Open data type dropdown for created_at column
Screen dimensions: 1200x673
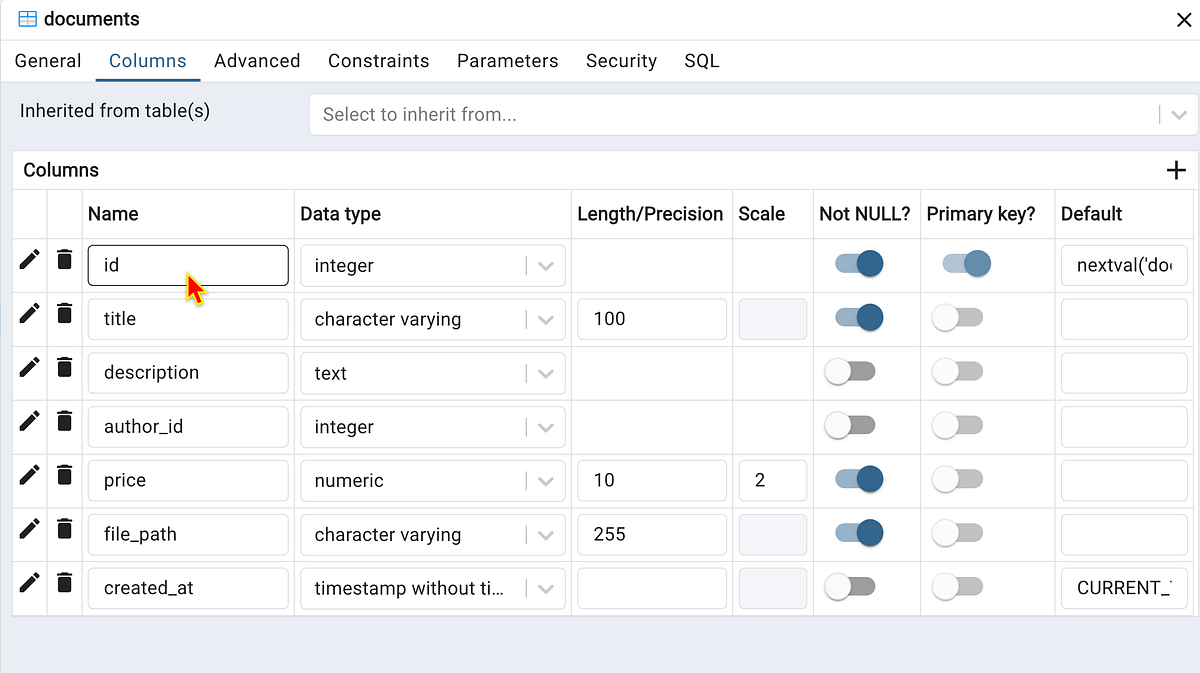545,589
